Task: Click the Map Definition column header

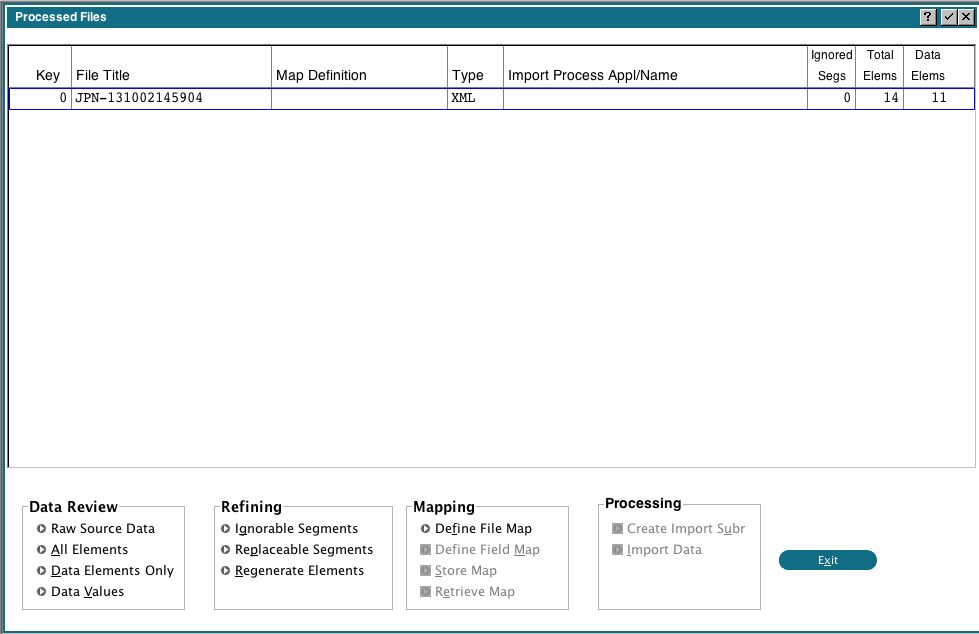Action: [x=321, y=75]
